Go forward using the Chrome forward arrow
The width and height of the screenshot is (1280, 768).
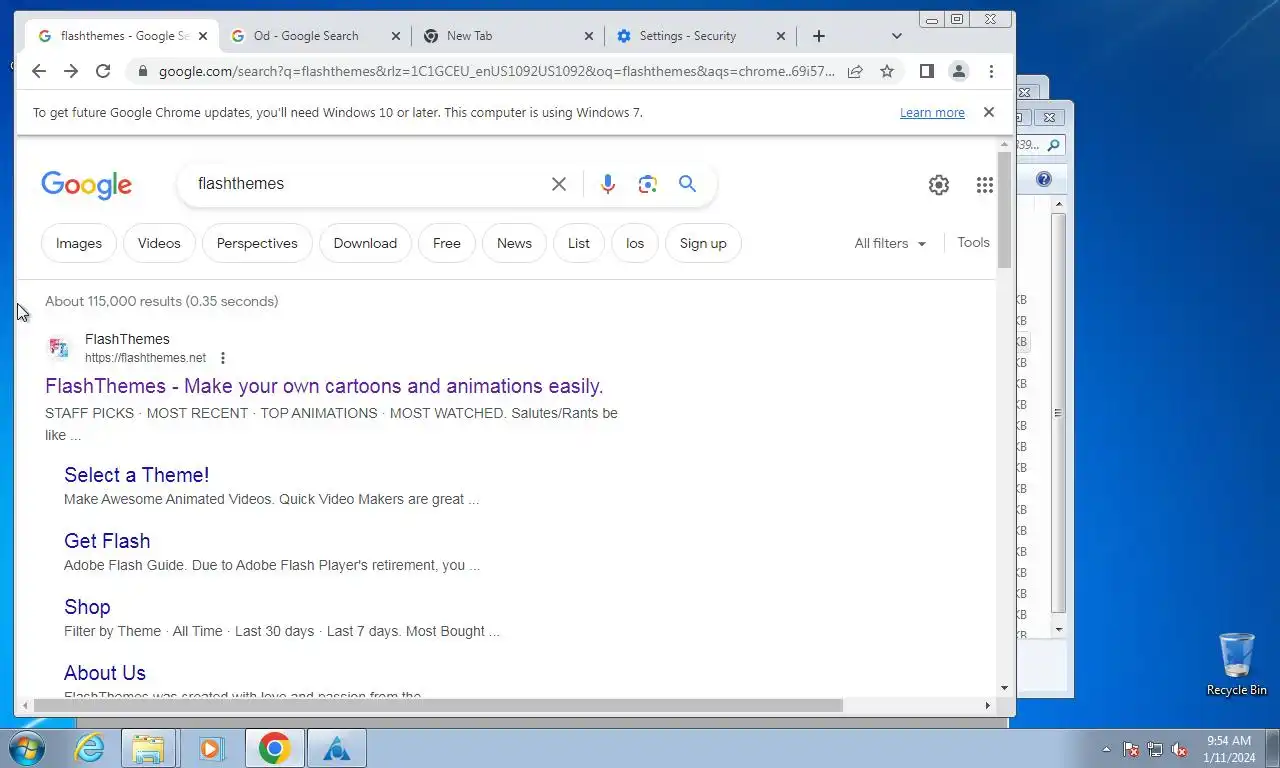pyautogui.click(x=71, y=71)
